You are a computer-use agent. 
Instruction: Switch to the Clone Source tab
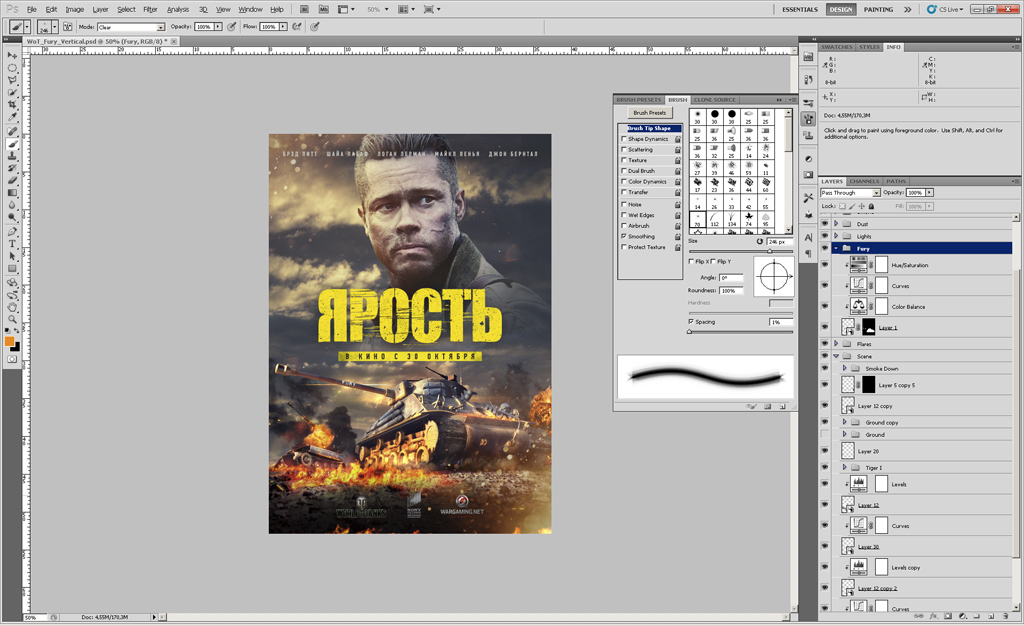pyautogui.click(x=714, y=100)
